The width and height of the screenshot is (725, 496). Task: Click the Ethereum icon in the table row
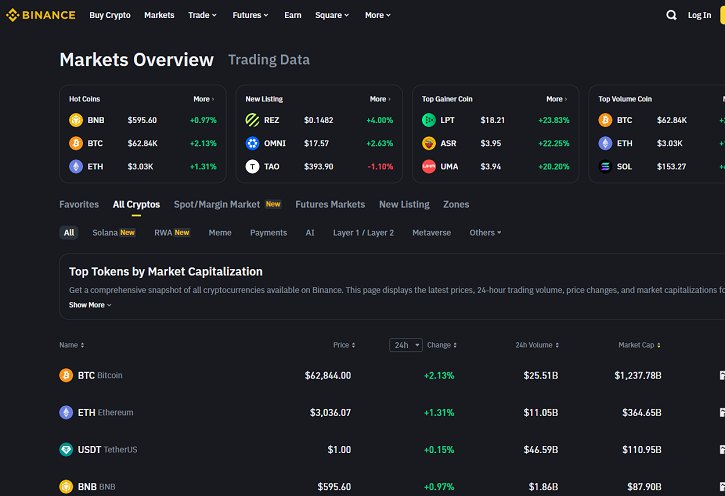(x=66, y=412)
